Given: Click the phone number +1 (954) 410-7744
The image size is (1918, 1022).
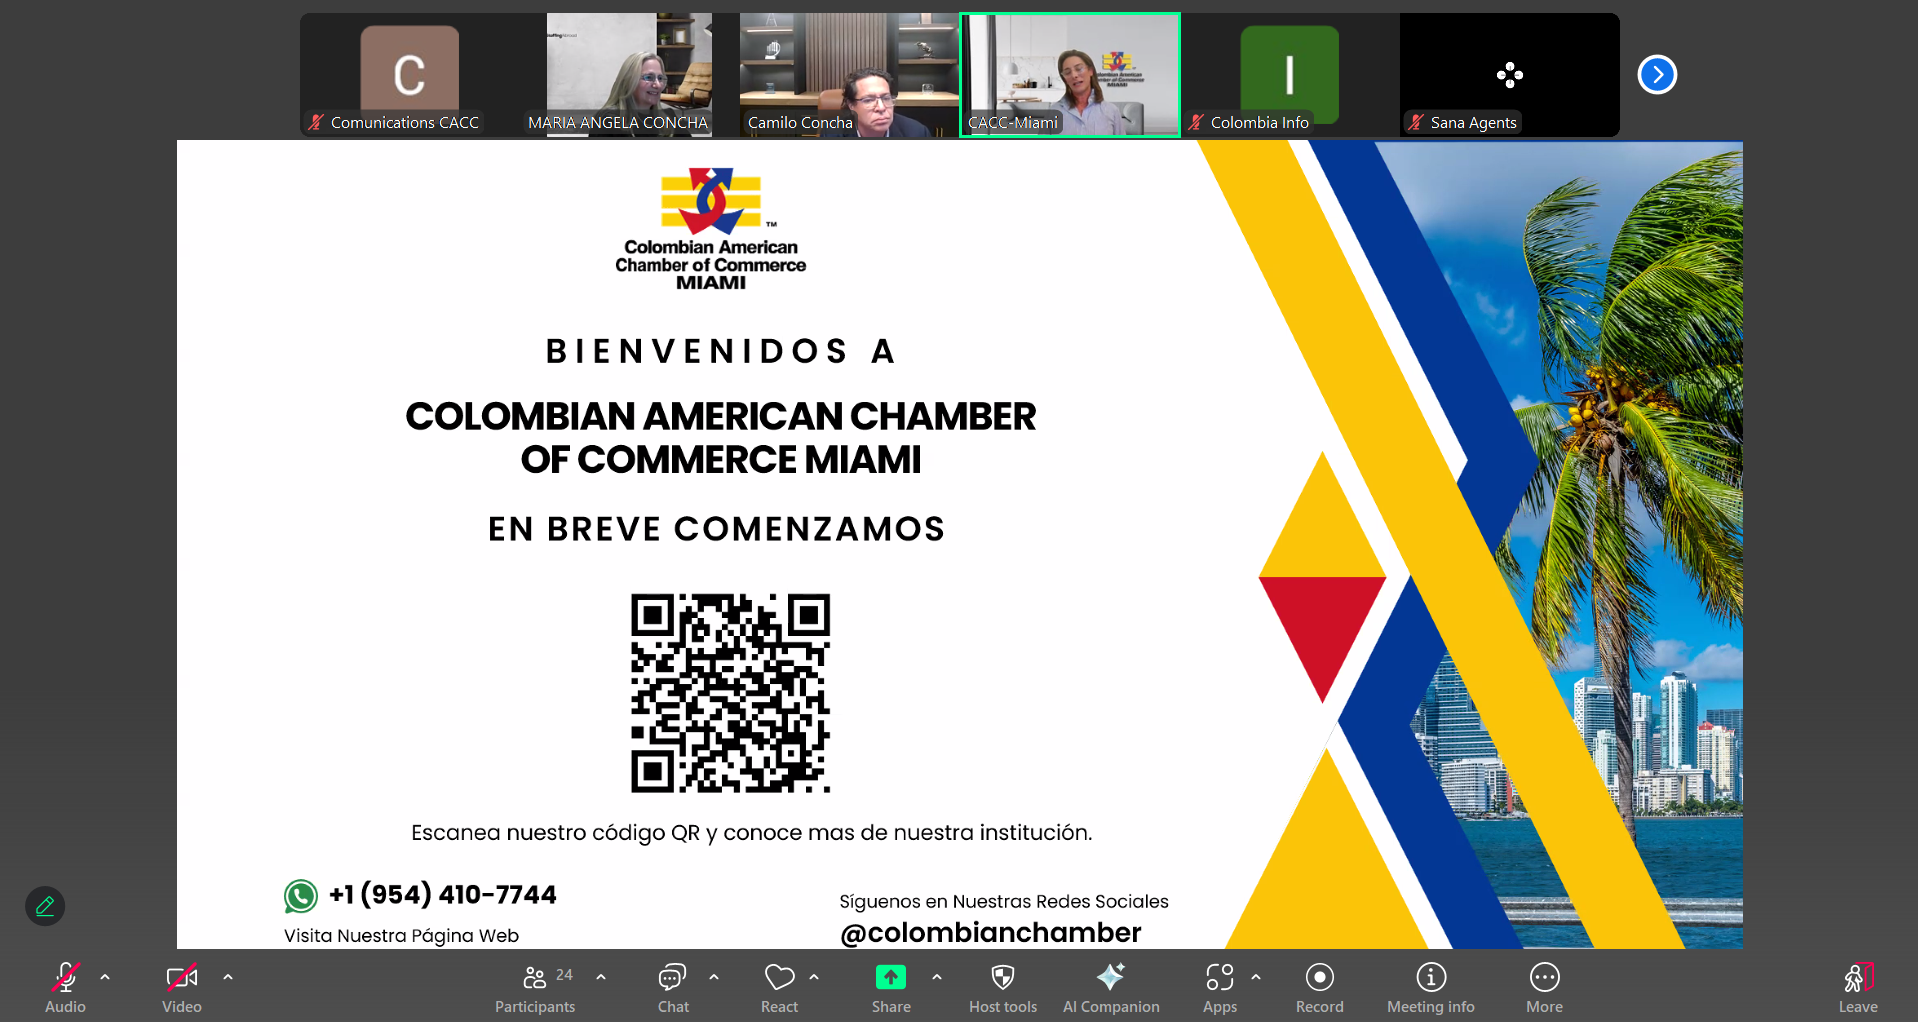Looking at the screenshot, I should [x=443, y=894].
